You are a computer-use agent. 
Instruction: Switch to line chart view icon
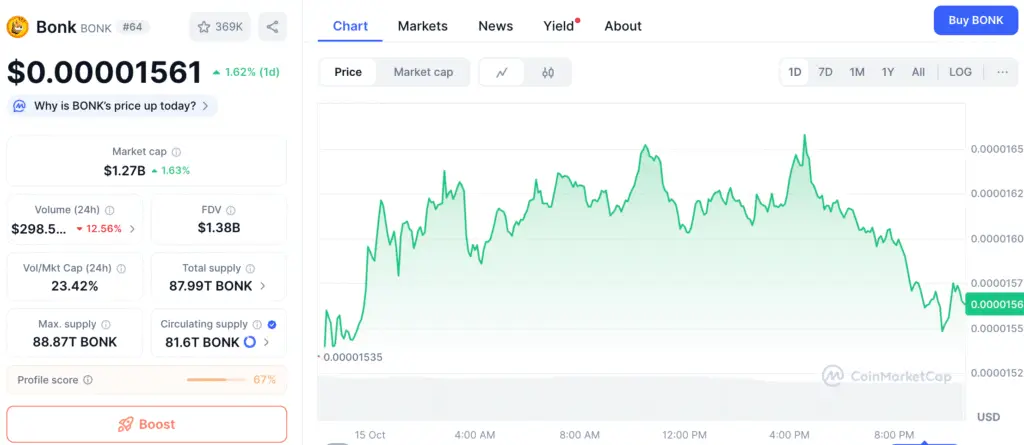point(502,72)
